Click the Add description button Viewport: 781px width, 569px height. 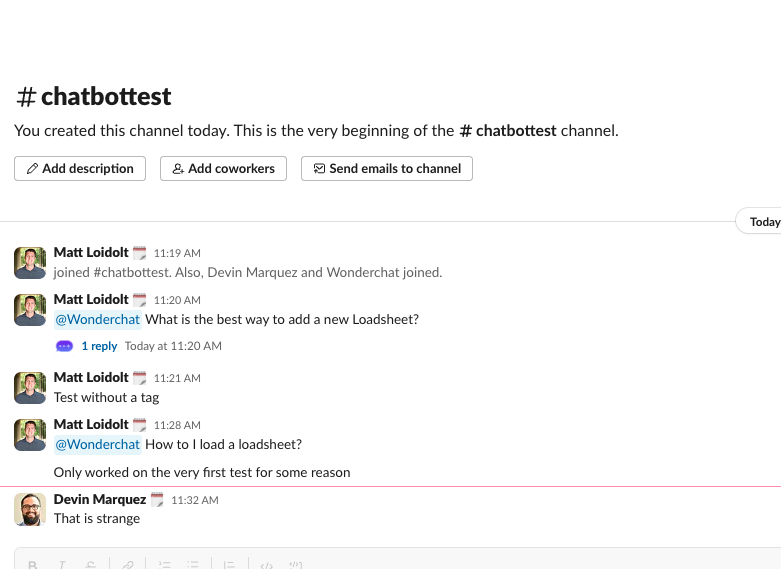tap(80, 169)
